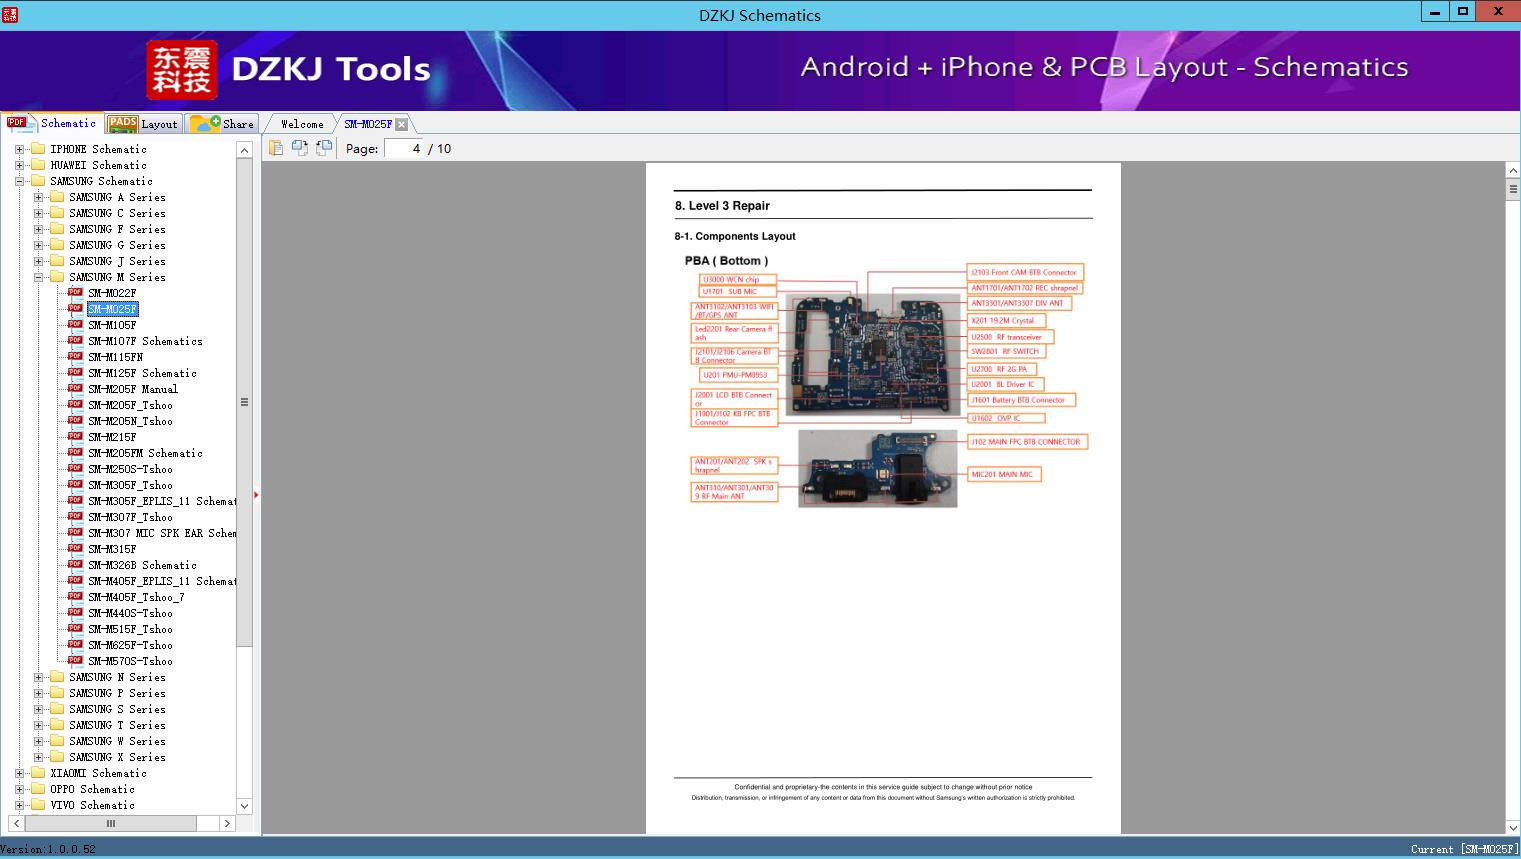
Task: Click PDF icon beside SM-M625F-Tshoo
Action: [75, 644]
